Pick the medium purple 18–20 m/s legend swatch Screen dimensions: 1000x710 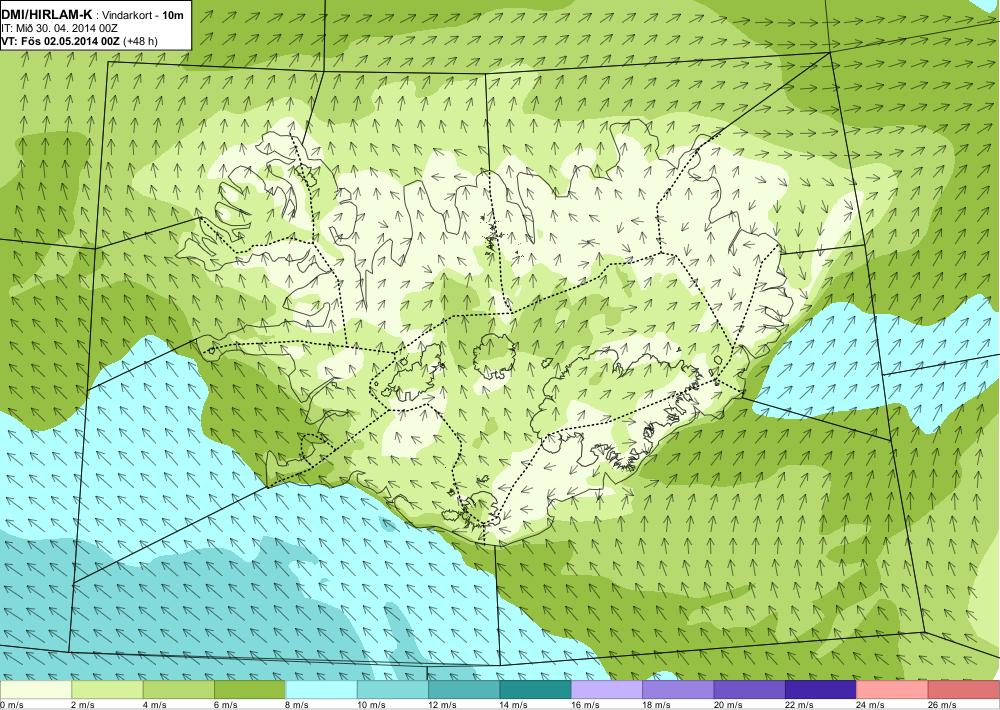679,690
